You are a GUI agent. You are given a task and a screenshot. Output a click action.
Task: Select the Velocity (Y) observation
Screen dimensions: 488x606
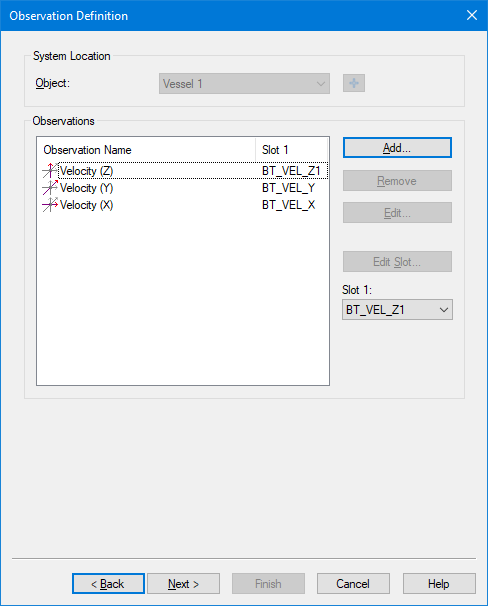pyautogui.click(x=185, y=188)
